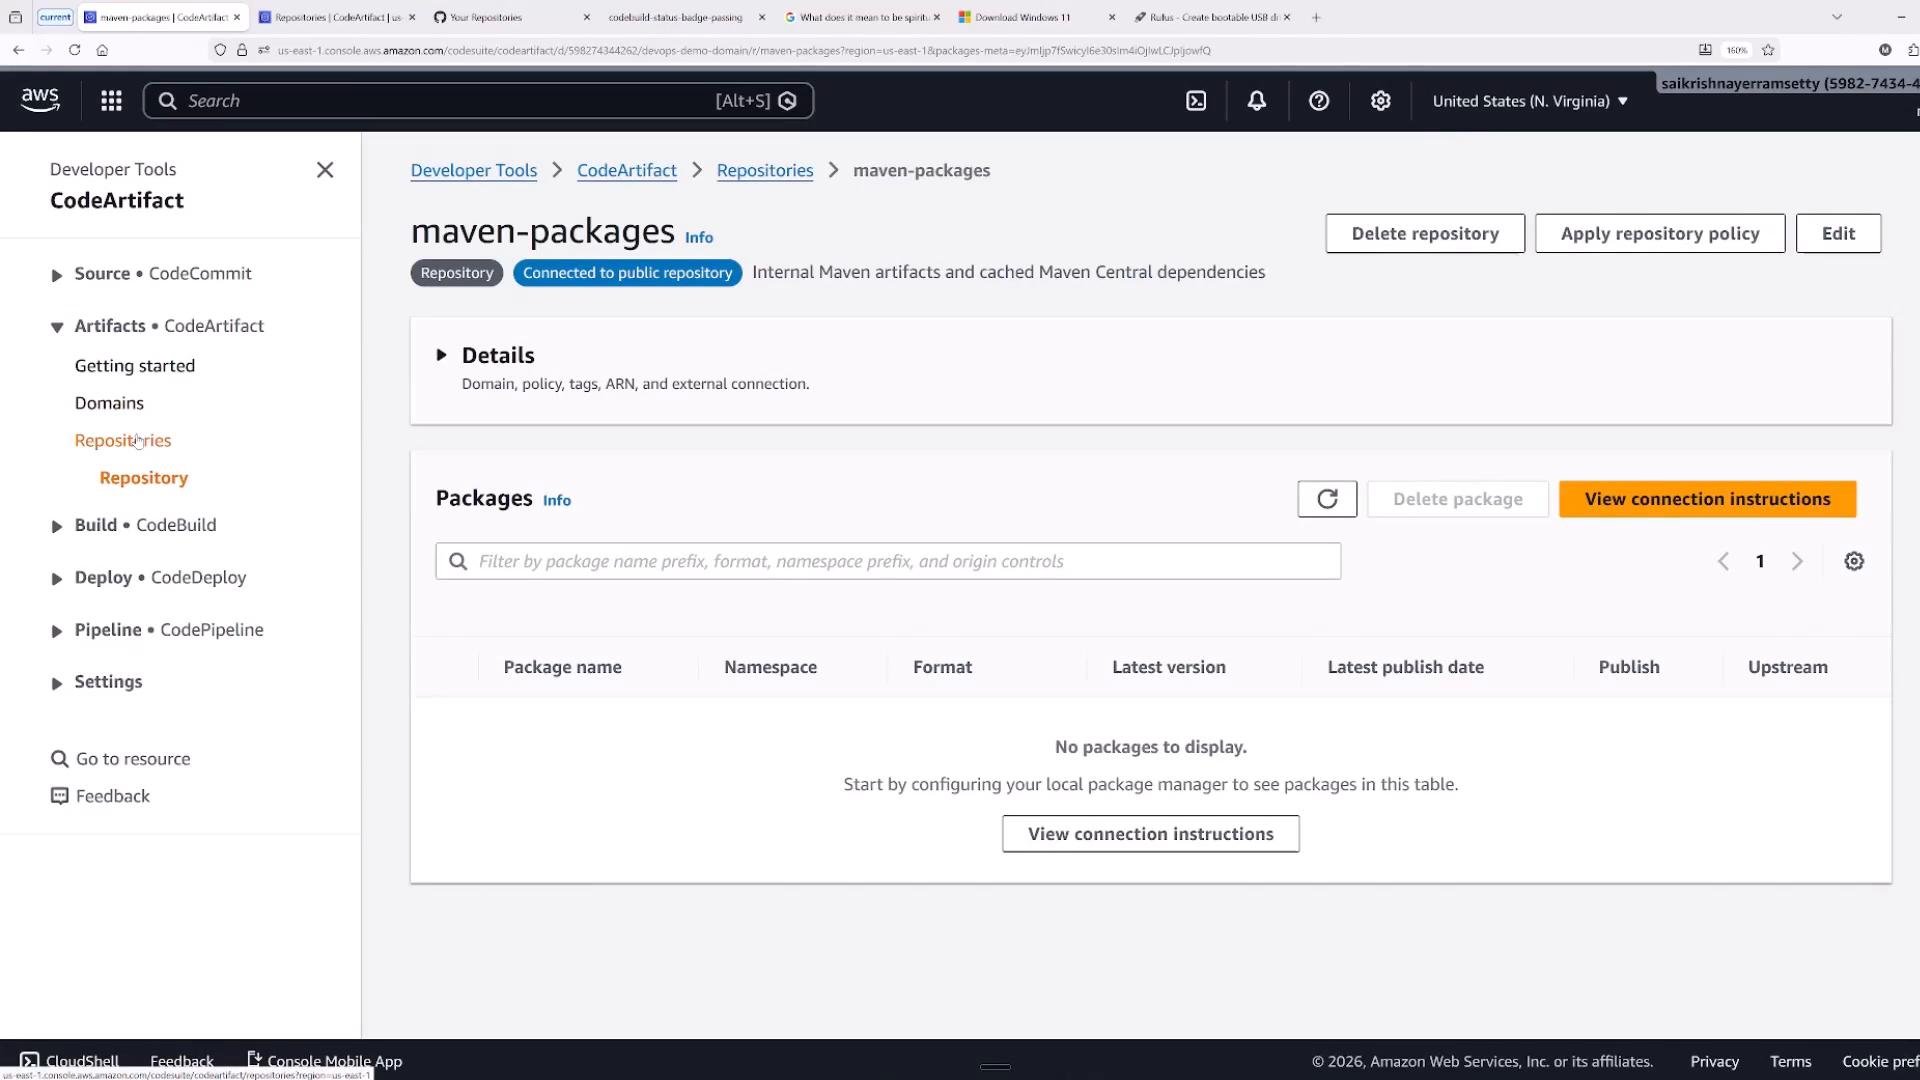Expand the Details section

click(x=441, y=355)
